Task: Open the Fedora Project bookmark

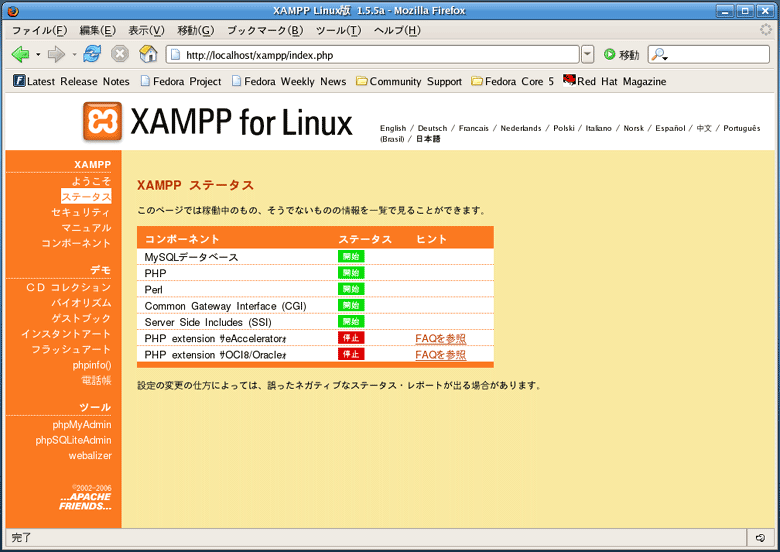Action: click(x=181, y=81)
